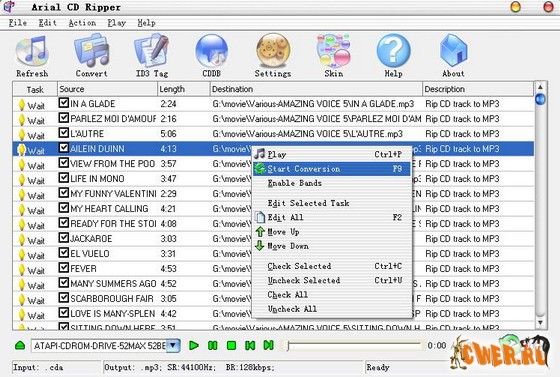Click the VIEW FROM THE POO length 3:57

(x=168, y=164)
